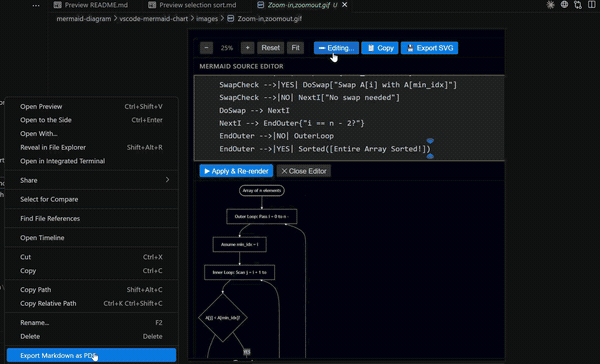Switch to Preview selection sort.md tab
Viewport: 600px width, 364px height.
pyautogui.click(x=192, y=5)
